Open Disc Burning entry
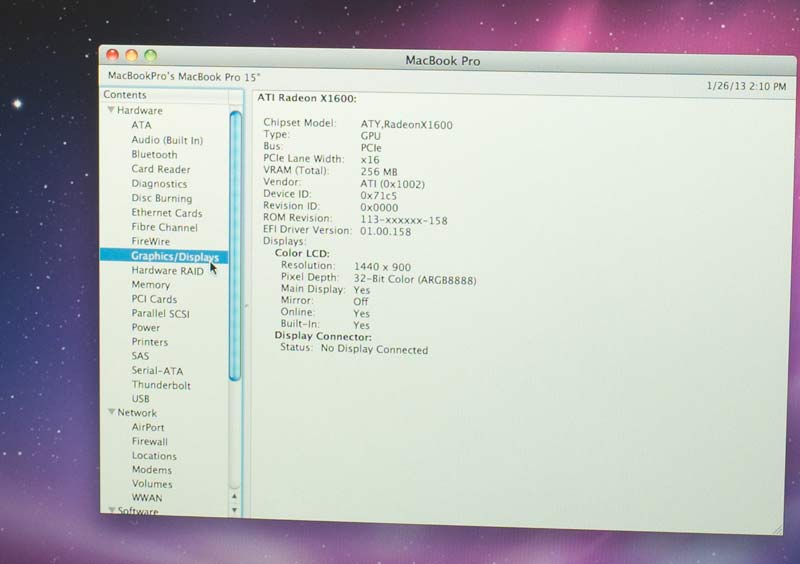The width and height of the screenshot is (800, 564). click(162, 198)
